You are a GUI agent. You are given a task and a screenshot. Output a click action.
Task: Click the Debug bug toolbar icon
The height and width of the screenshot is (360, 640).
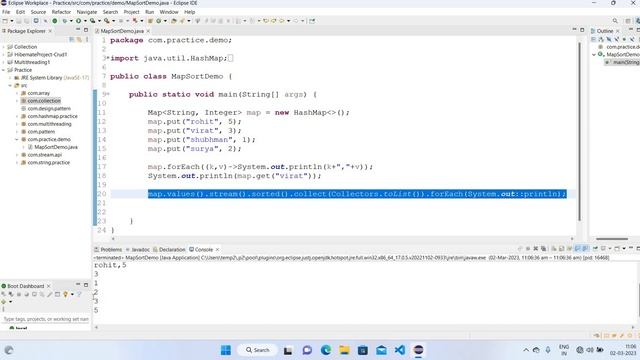64,21
